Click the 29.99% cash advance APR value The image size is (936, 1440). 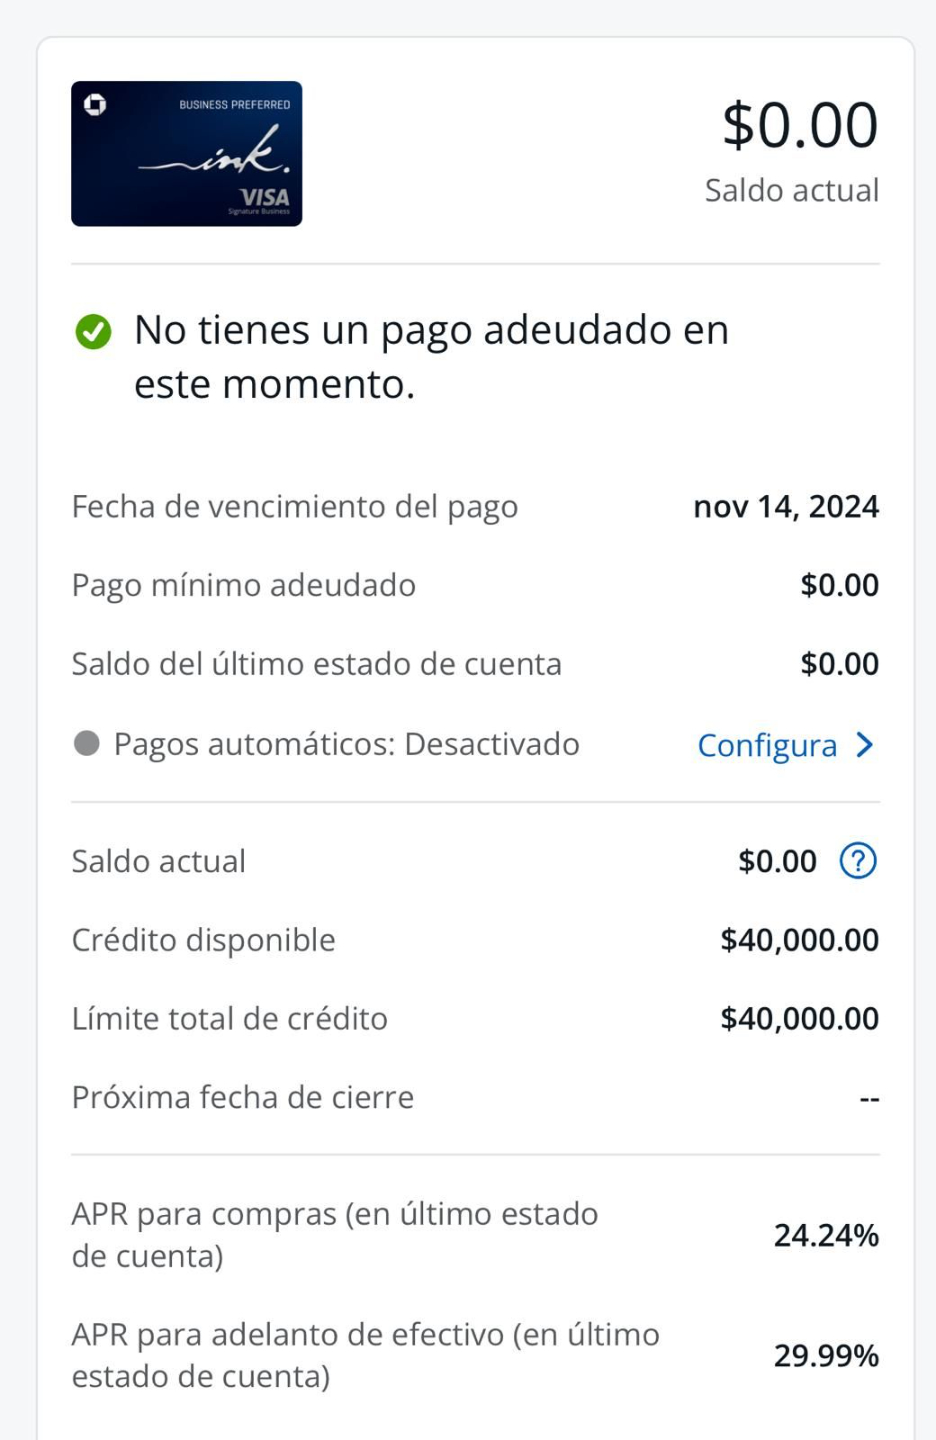tap(826, 1356)
